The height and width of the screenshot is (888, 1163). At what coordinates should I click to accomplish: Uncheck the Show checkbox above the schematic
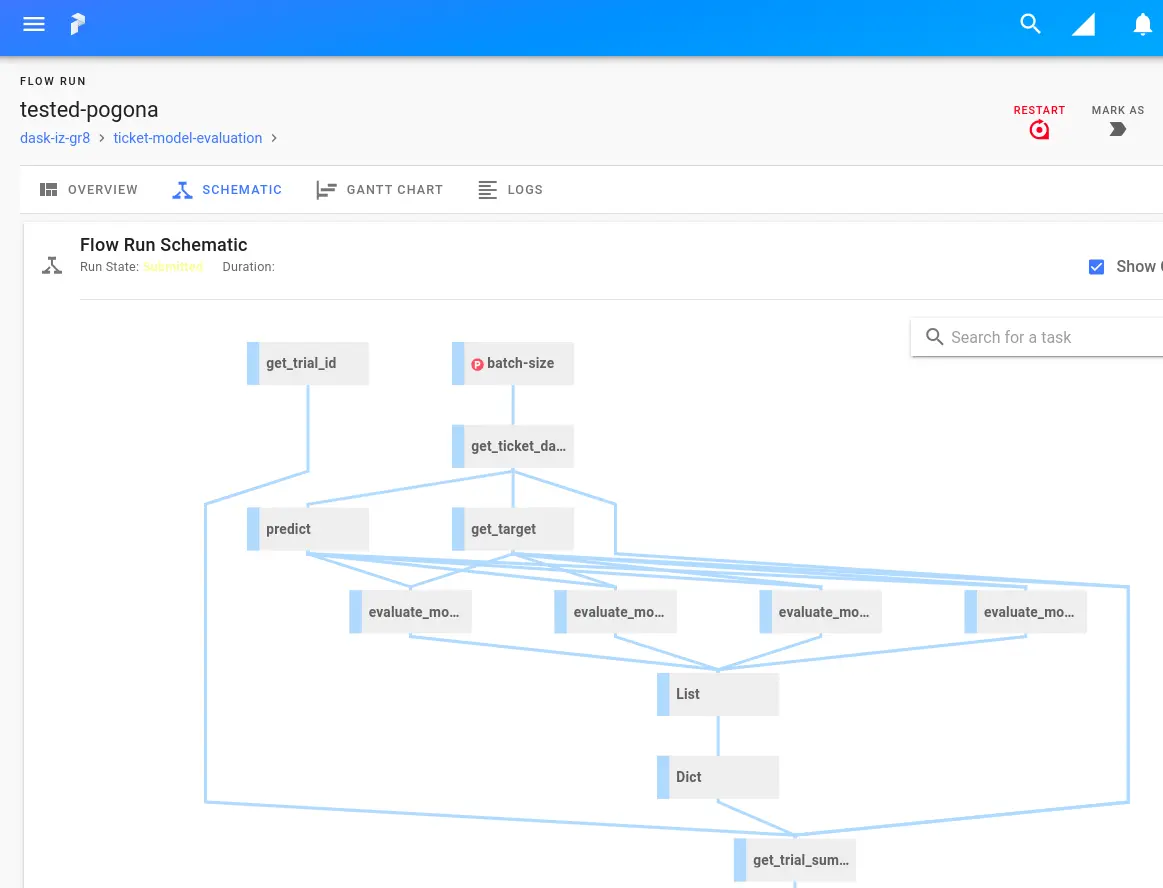point(1096,266)
